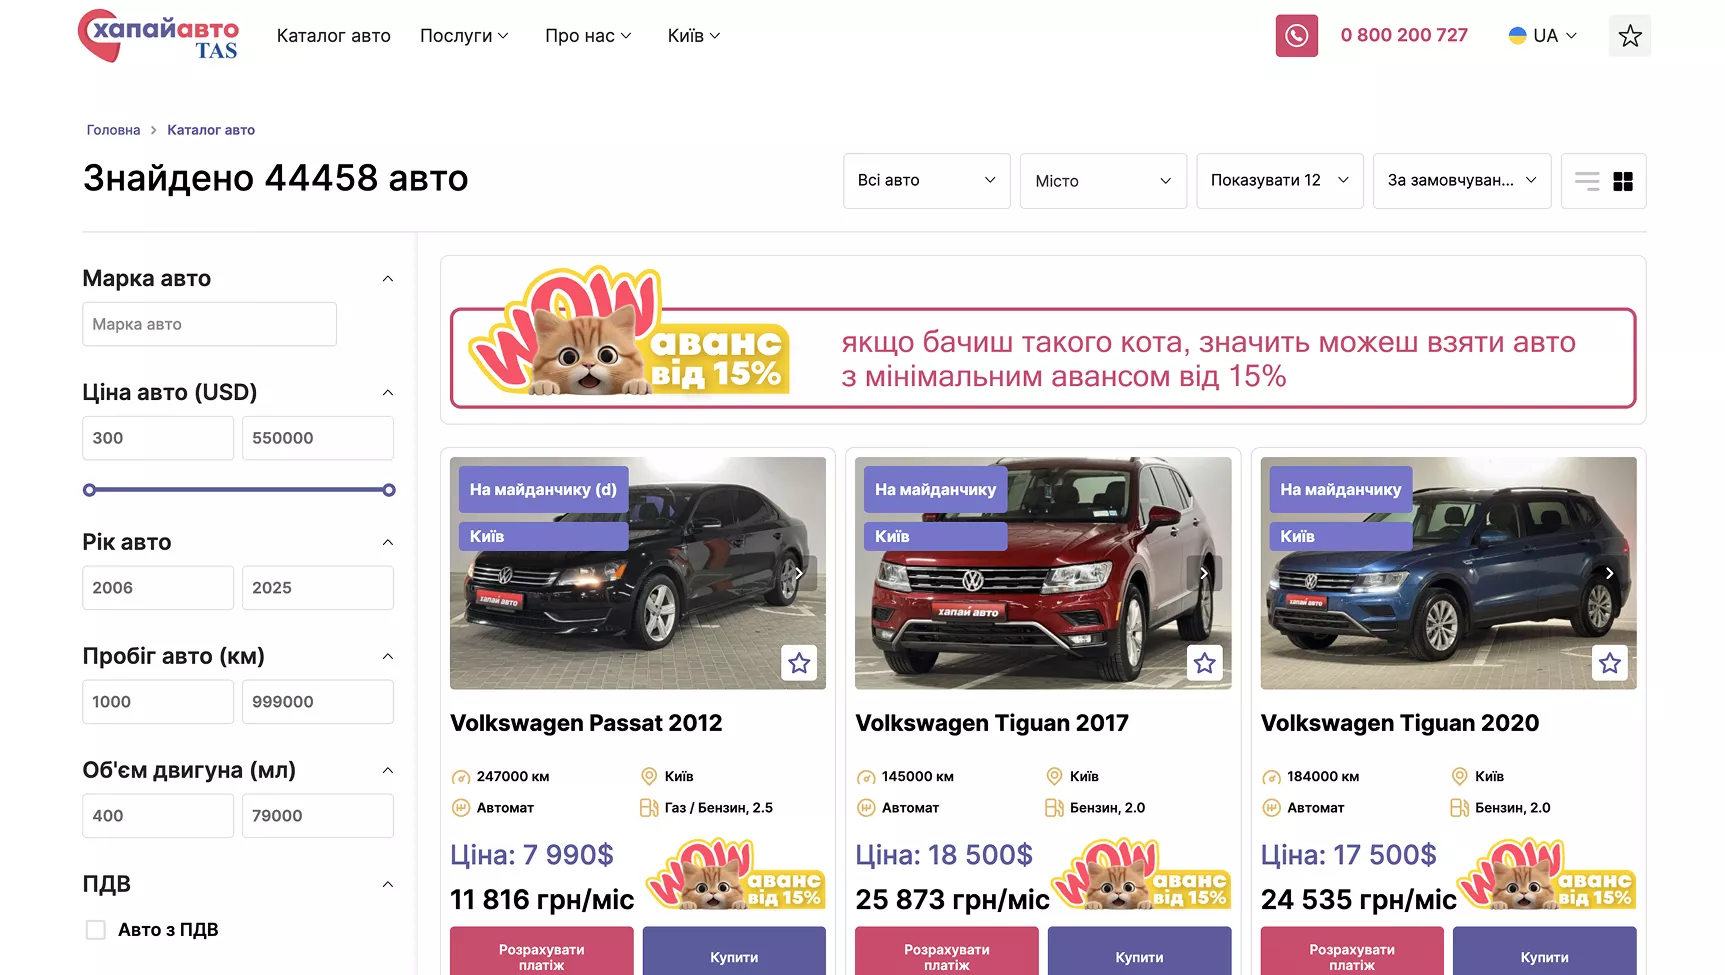The width and height of the screenshot is (1725, 975).
Task: Click the price range slider handle
Action: click(88, 490)
